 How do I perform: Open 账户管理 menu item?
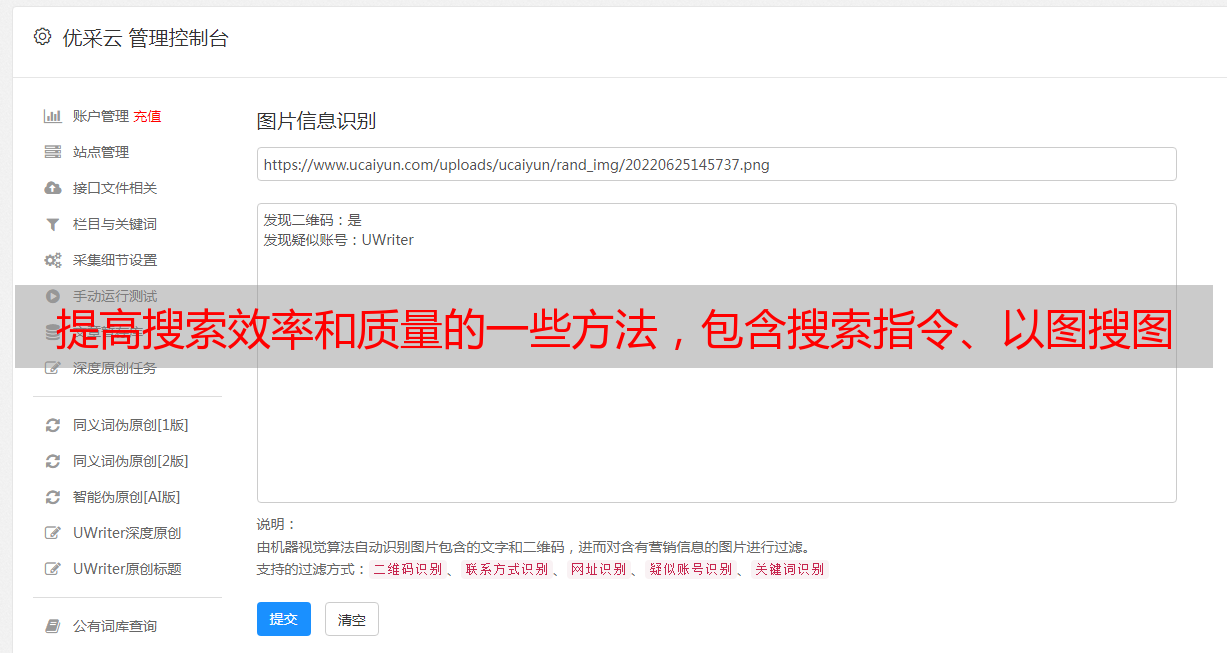(x=101, y=116)
